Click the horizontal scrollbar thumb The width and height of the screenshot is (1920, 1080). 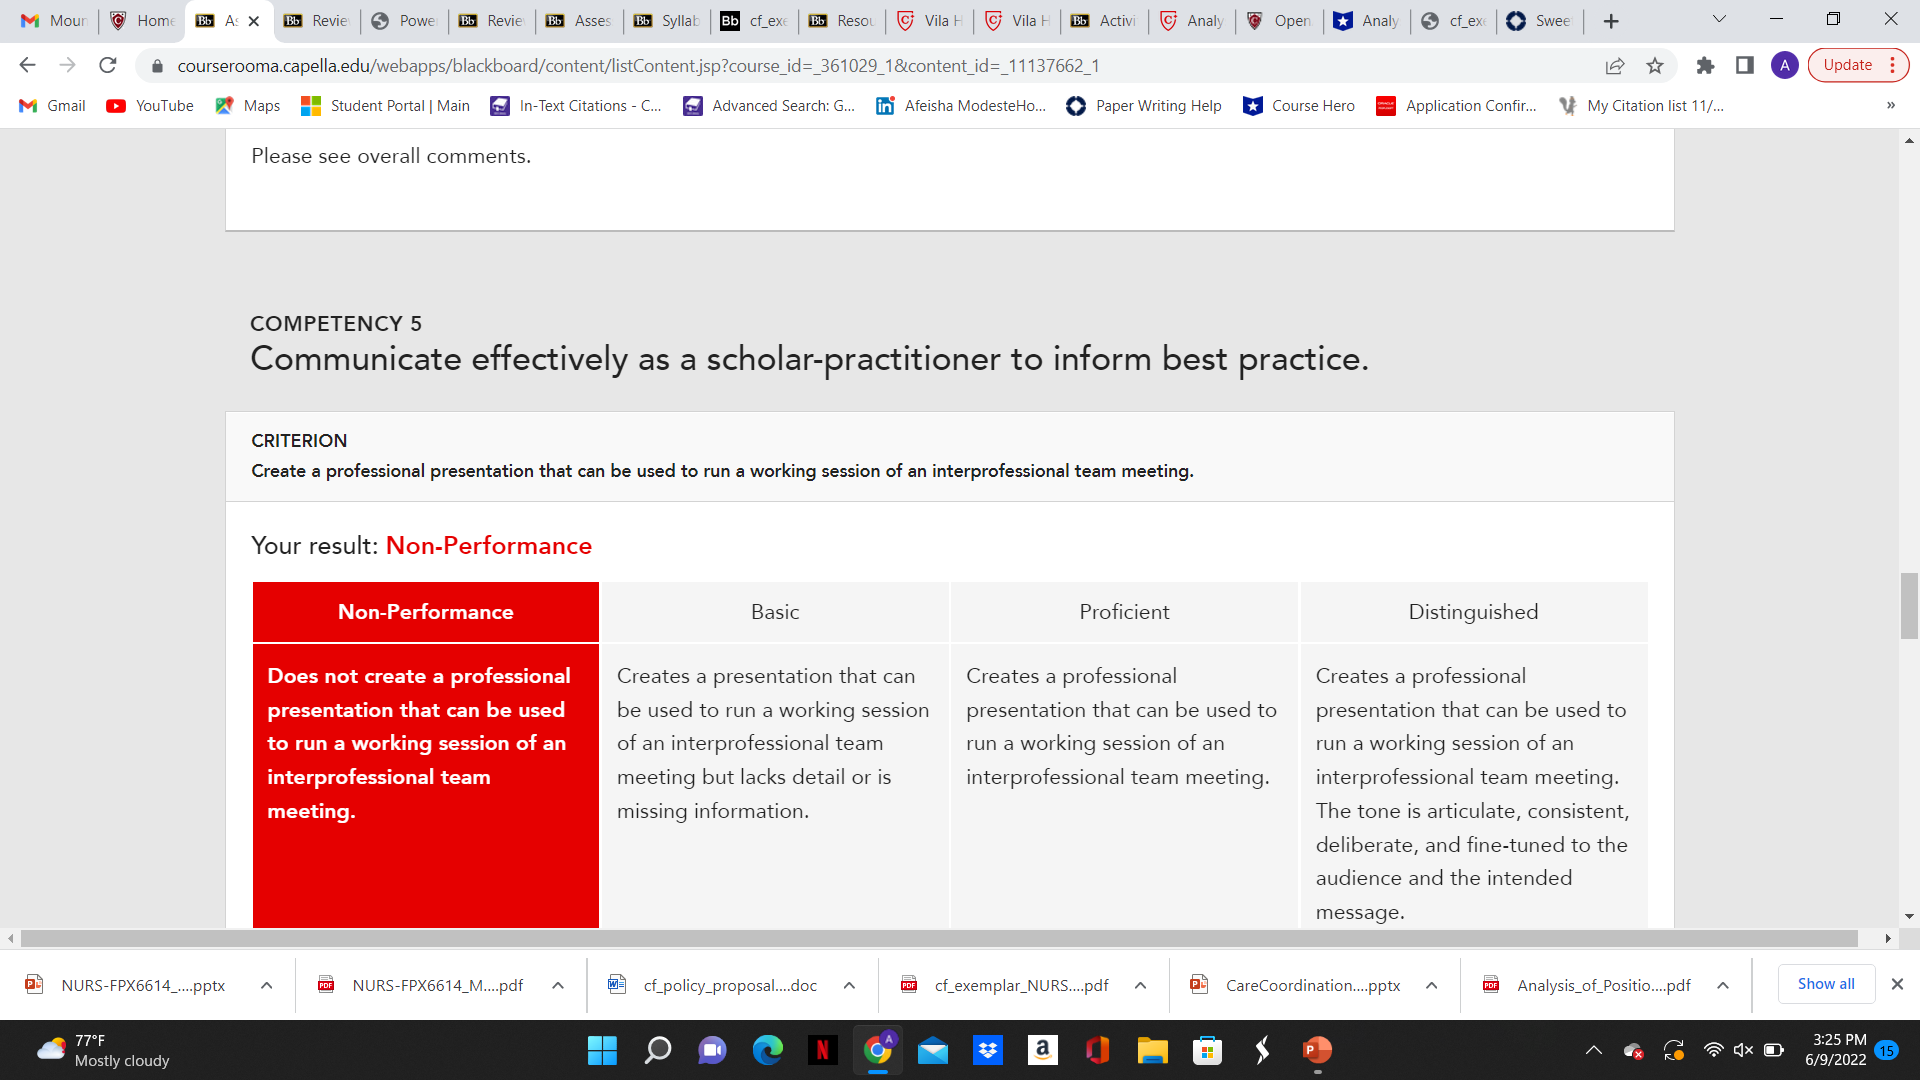click(939, 939)
